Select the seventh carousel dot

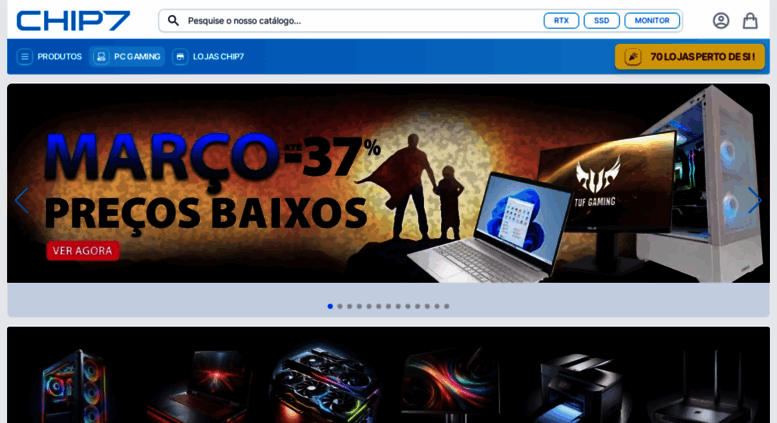tap(388, 306)
